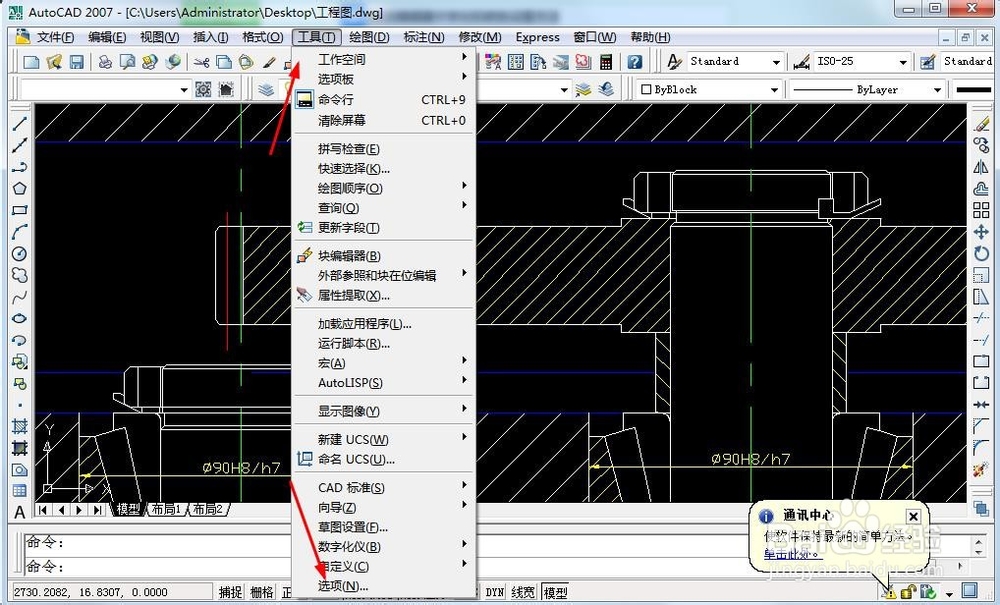Open the Standard text style dropdown
The height and width of the screenshot is (605, 1000).
(x=776, y=62)
